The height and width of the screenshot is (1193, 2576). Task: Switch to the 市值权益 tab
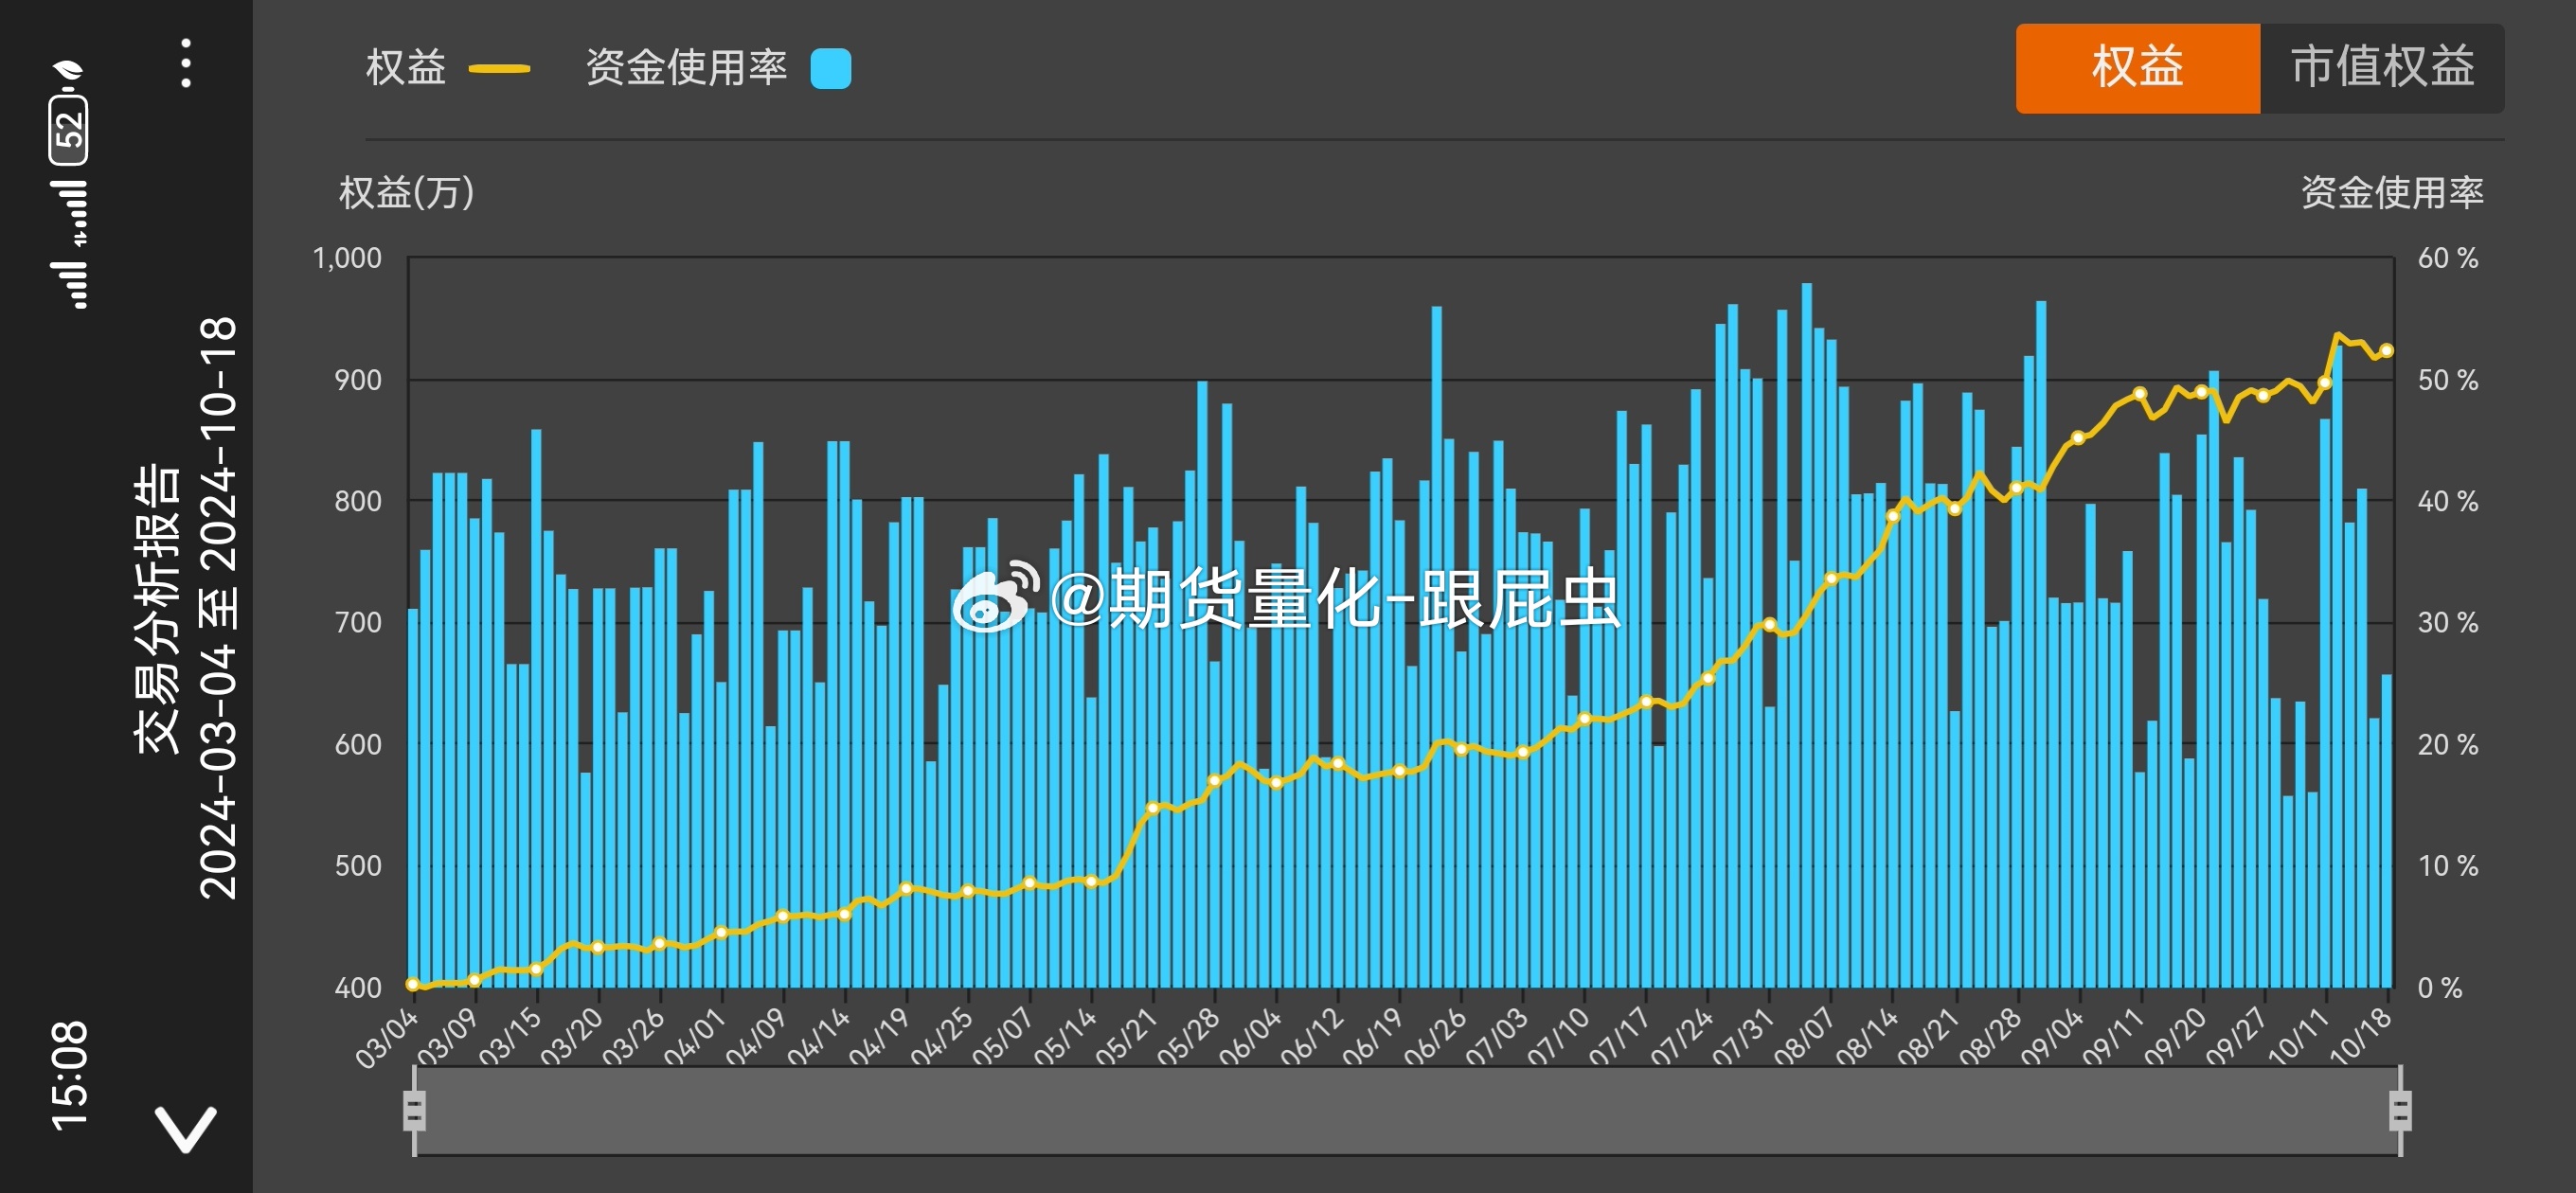(2382, 68)
